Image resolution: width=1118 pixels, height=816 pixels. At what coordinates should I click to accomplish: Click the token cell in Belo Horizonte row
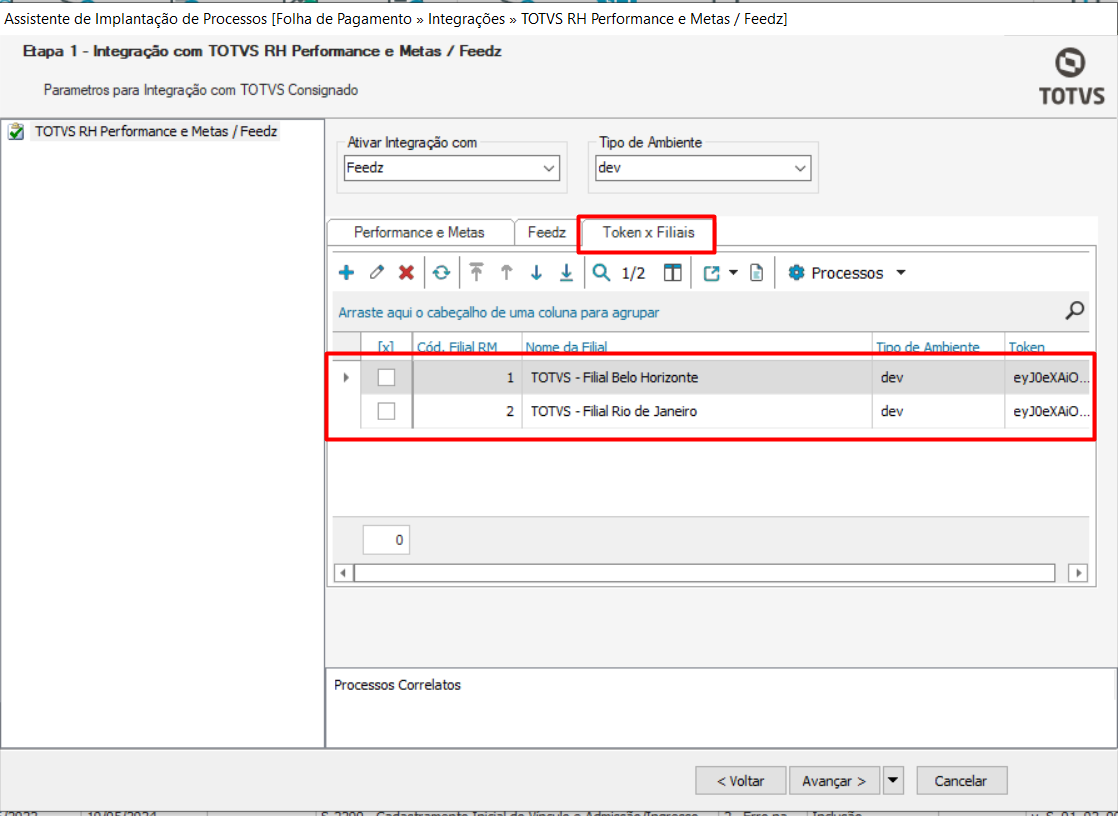[x=1048, y=377]
